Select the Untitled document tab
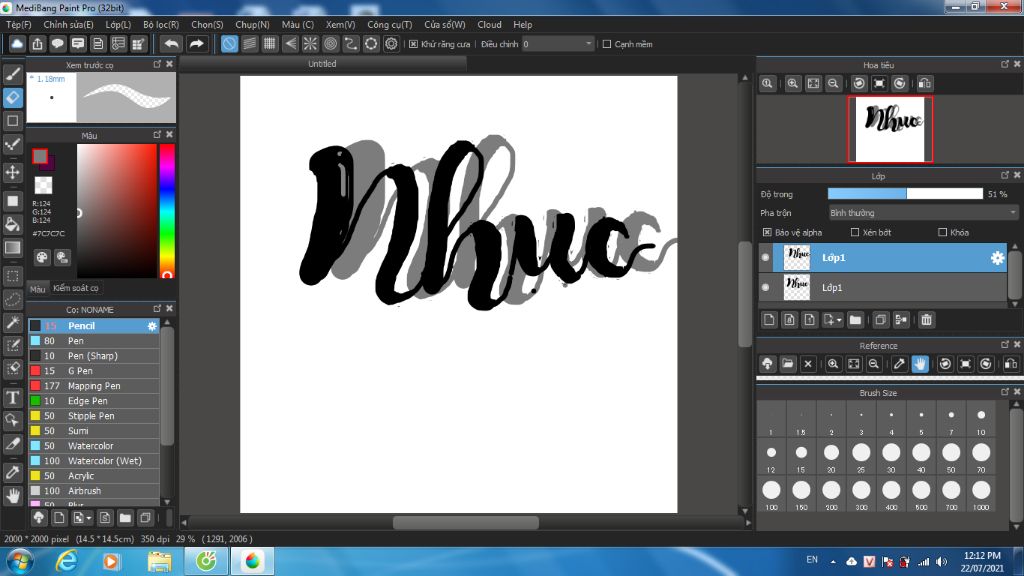The width and height of the screenshot is (1024, 576). click(323, 64)
